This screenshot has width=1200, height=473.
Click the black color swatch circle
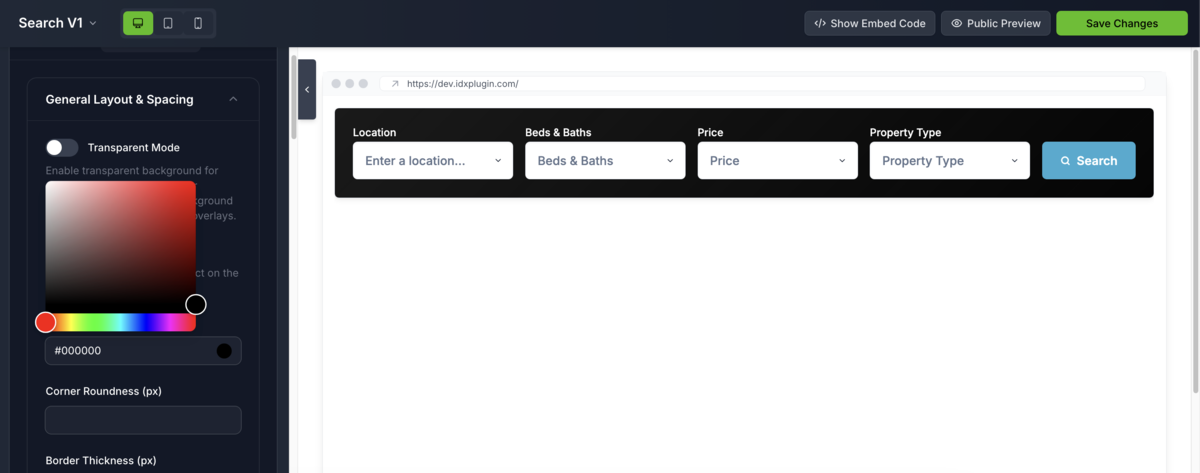point(224,351)
